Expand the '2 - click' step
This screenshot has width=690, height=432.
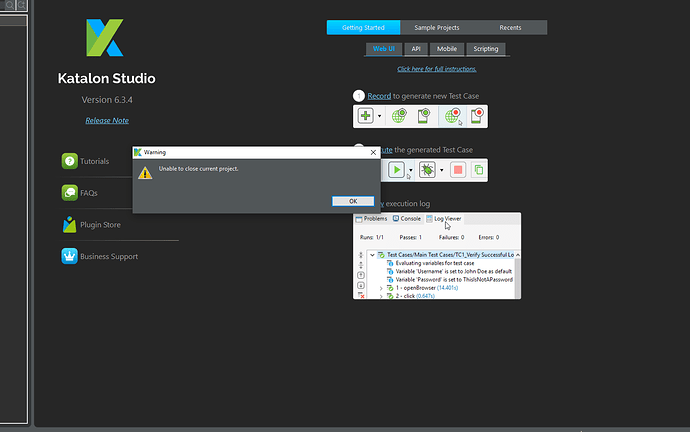381,296
